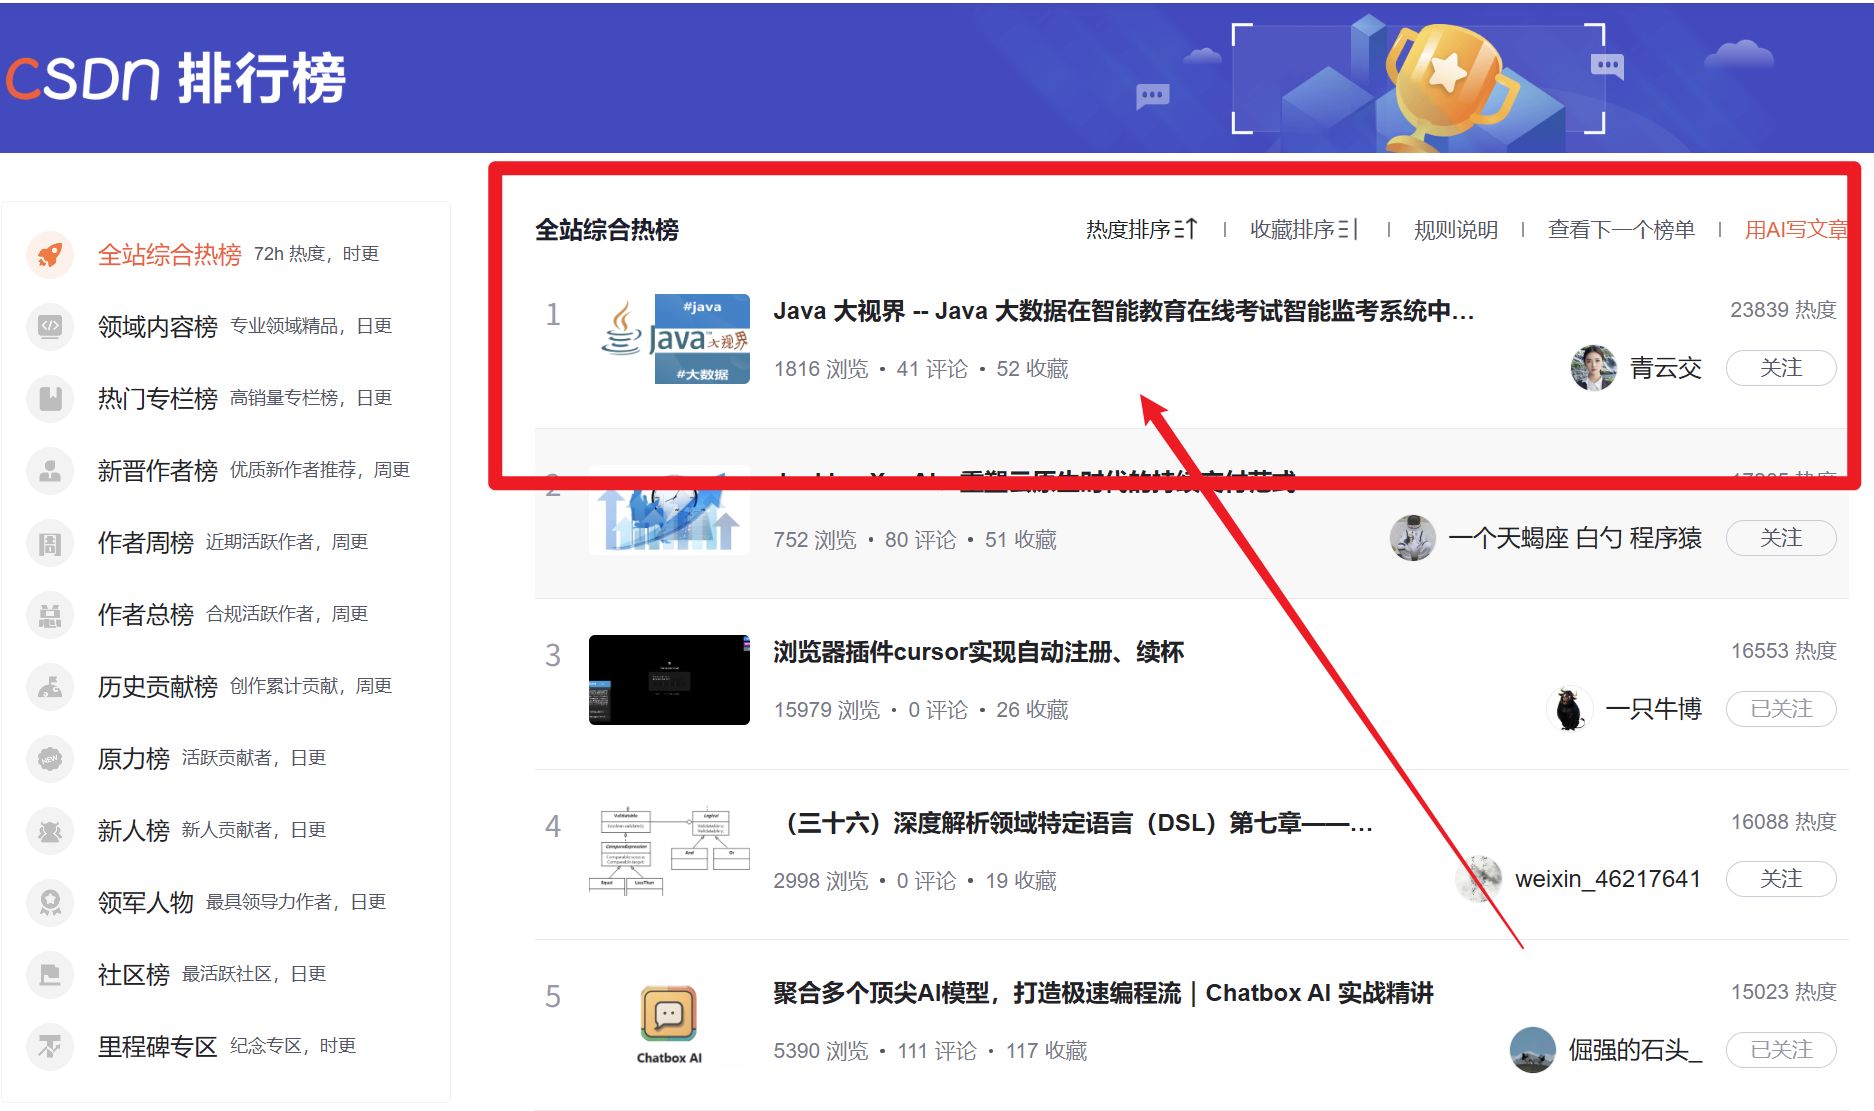Click 青云交 author avatar

click(1594, 368)
